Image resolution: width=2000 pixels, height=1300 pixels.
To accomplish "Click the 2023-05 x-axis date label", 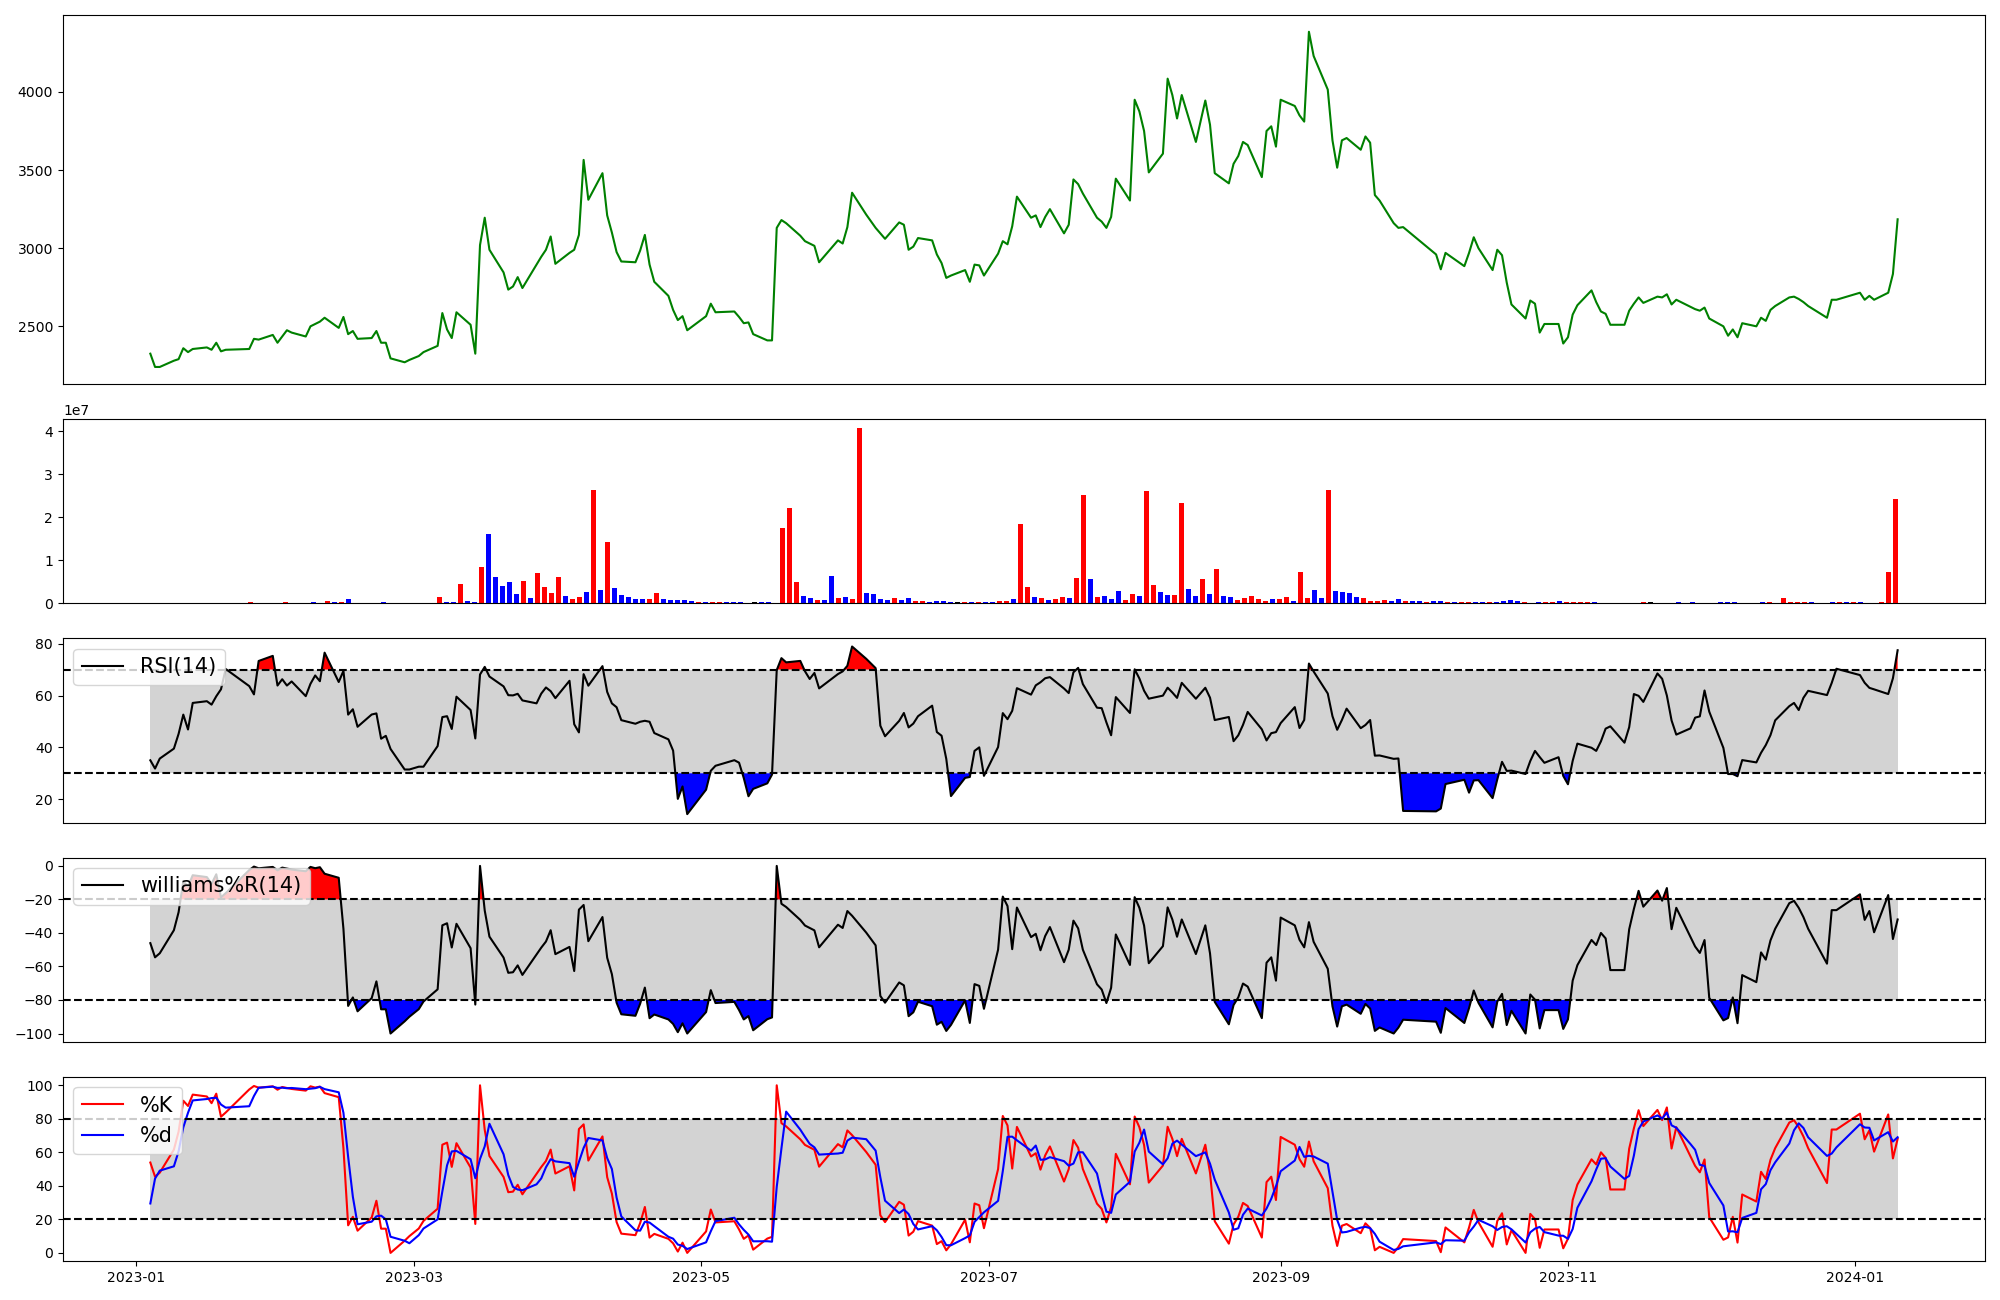I will (701, 1277).
